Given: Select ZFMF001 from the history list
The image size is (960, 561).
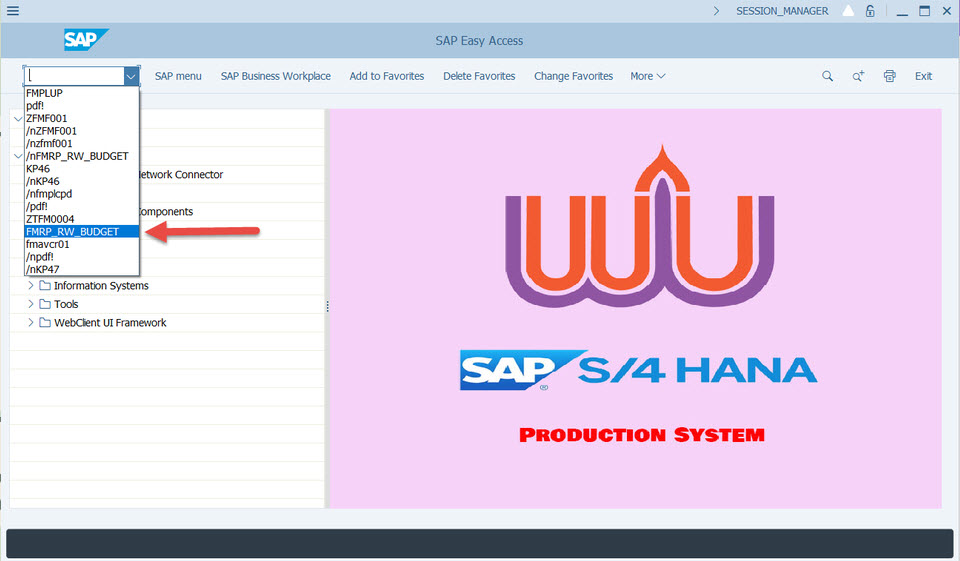Looking at the screenshot, I should click(x=82, y=118).
